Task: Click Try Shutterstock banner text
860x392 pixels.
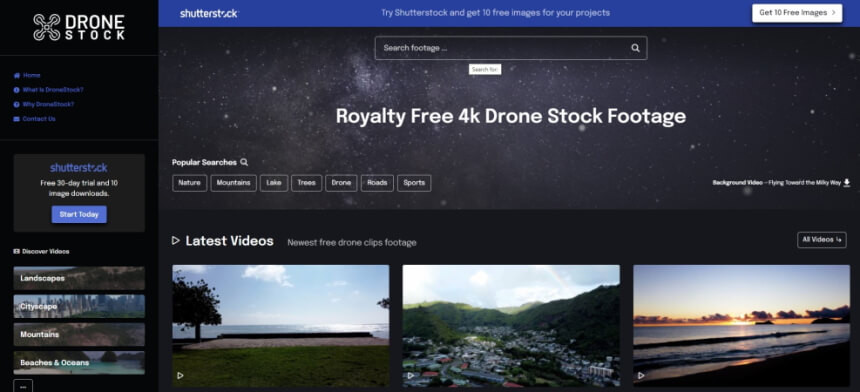Action: pos(495,13)
